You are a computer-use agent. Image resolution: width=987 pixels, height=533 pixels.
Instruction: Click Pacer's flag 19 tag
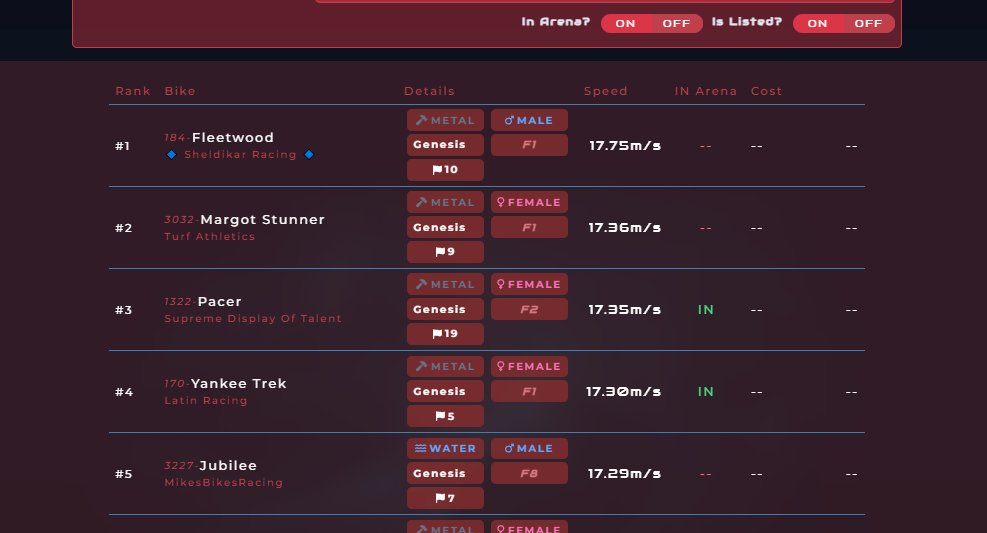(x=445, y=334)
